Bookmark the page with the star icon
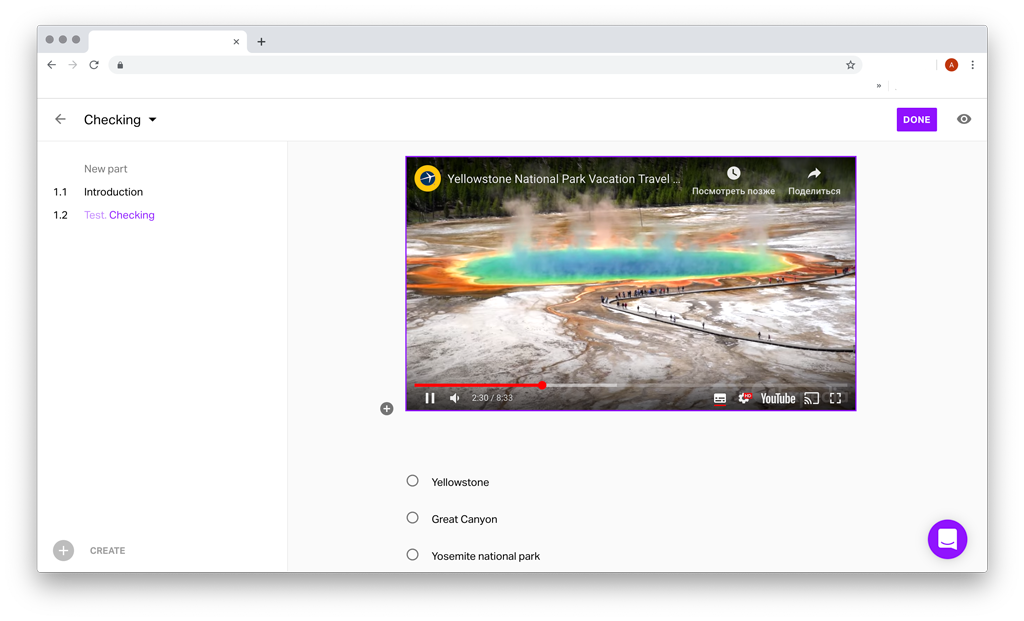 click(850, 65)
